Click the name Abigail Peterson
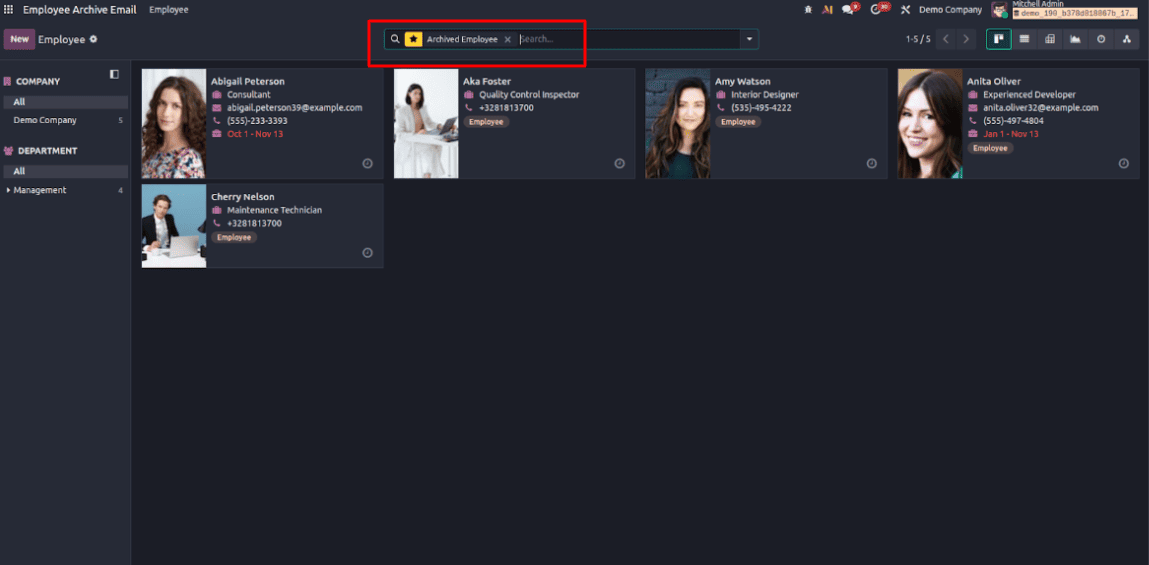 pos(248,81)
